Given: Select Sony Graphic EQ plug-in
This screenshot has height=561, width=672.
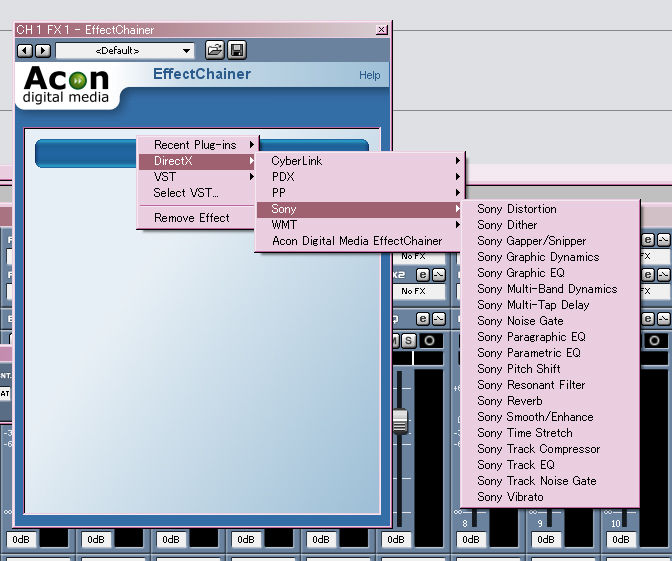Looking at the screenshot, I should click(550, 273).
